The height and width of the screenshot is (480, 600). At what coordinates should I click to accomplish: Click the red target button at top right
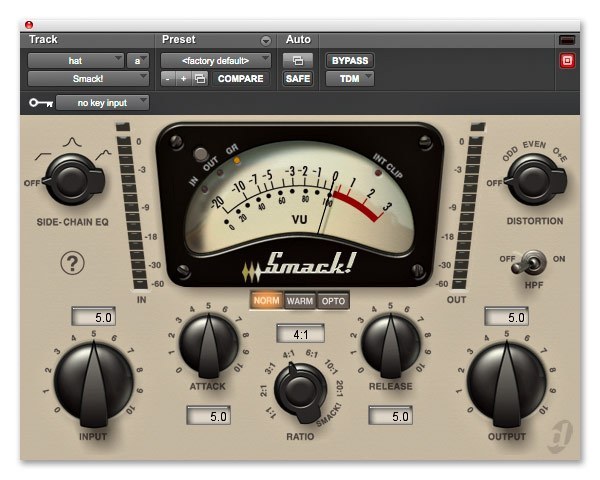pyautogui.click(x=568, y=61)
